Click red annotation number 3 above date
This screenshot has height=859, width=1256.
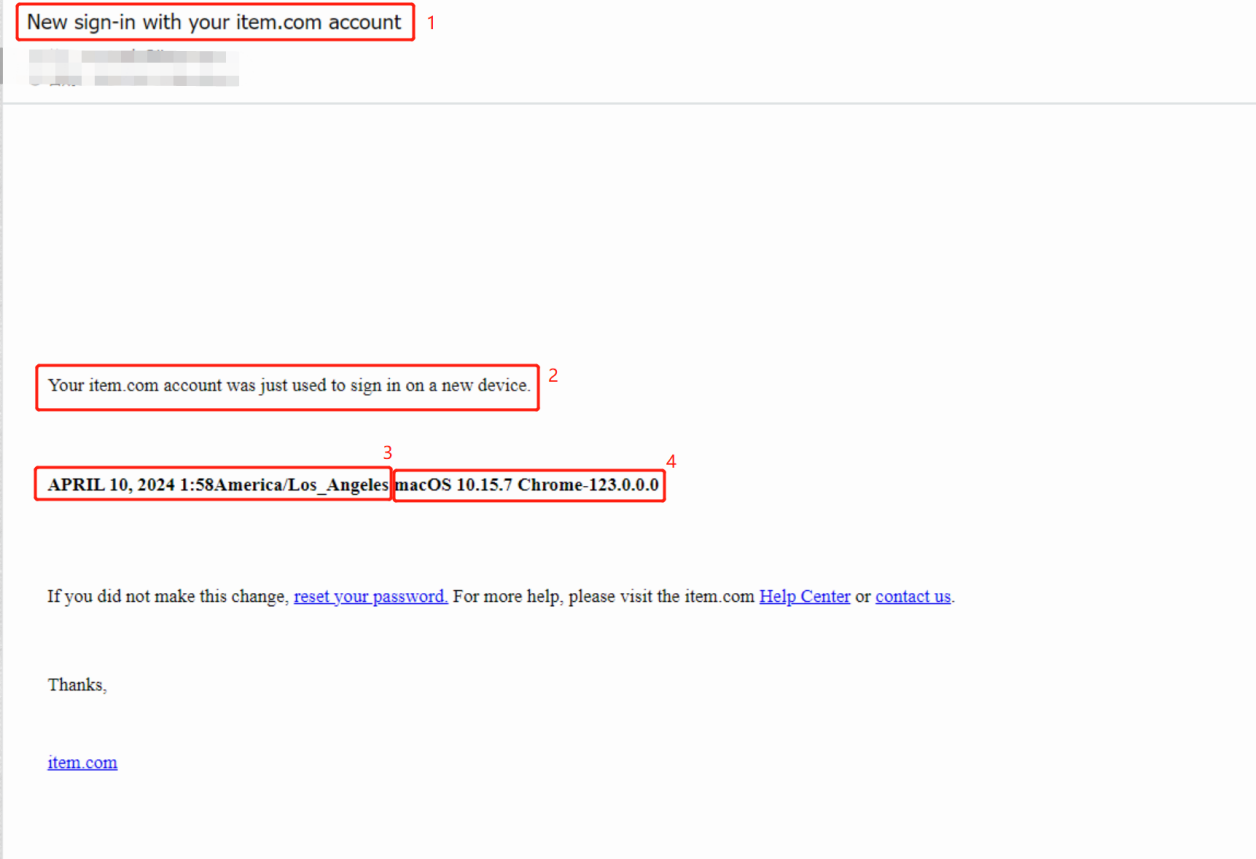(x=388, y=453)
